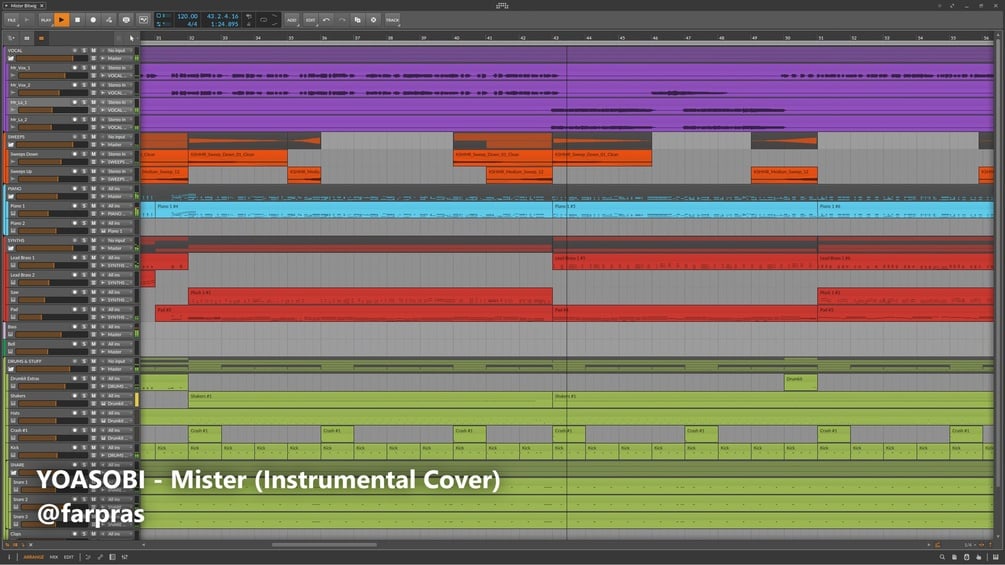Click the time signature 4/4 field
This screenshot has width=1005, height=565.
[x=192, y=24]
